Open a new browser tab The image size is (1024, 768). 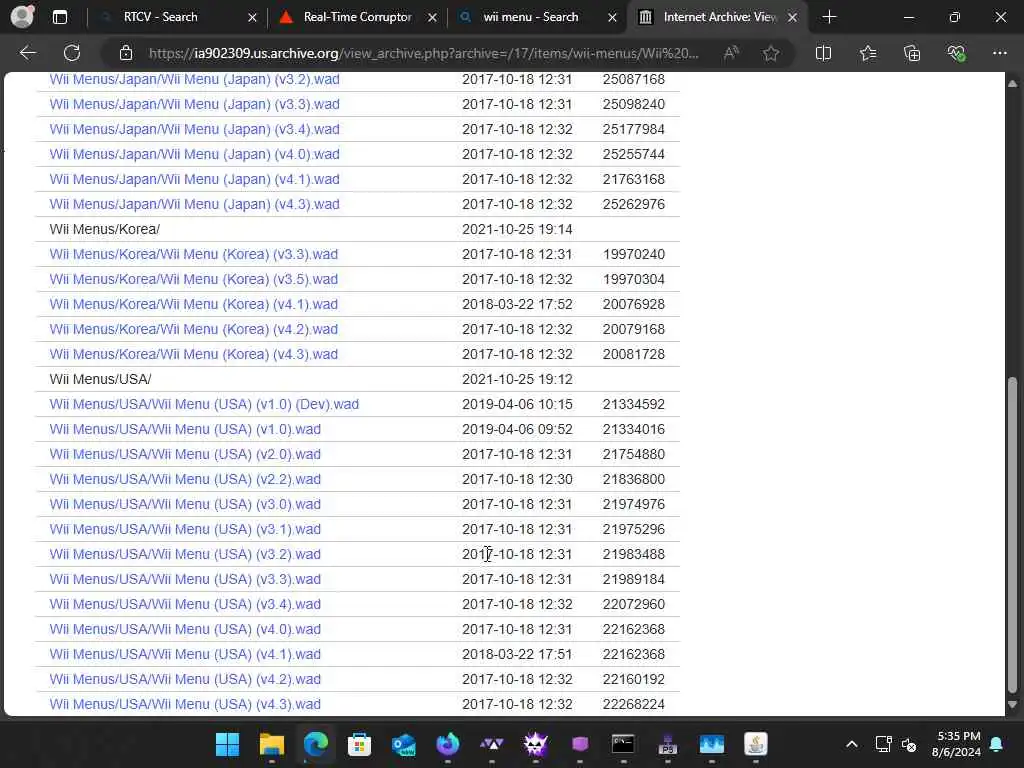pyautogui.click(x=829, y=17)
